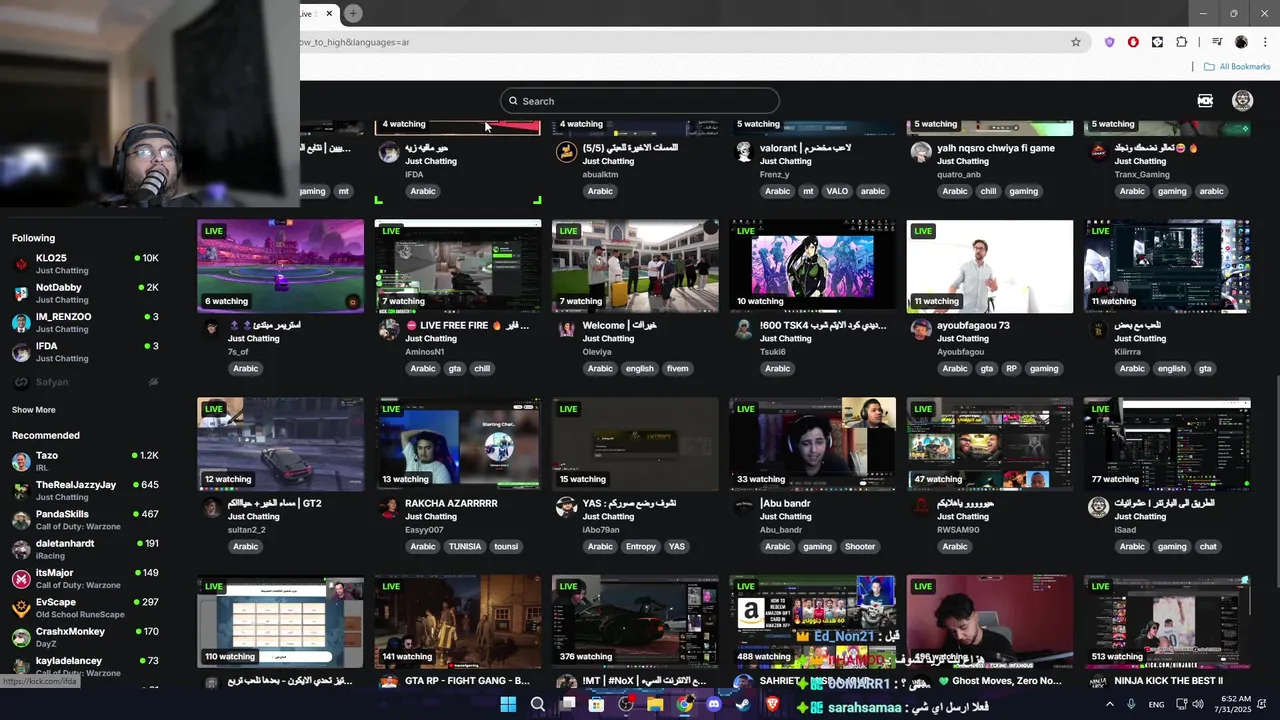The image size is (1280, 720).
Task: Open Brave browser from taskbar
Action: click(x=773, y=704)
